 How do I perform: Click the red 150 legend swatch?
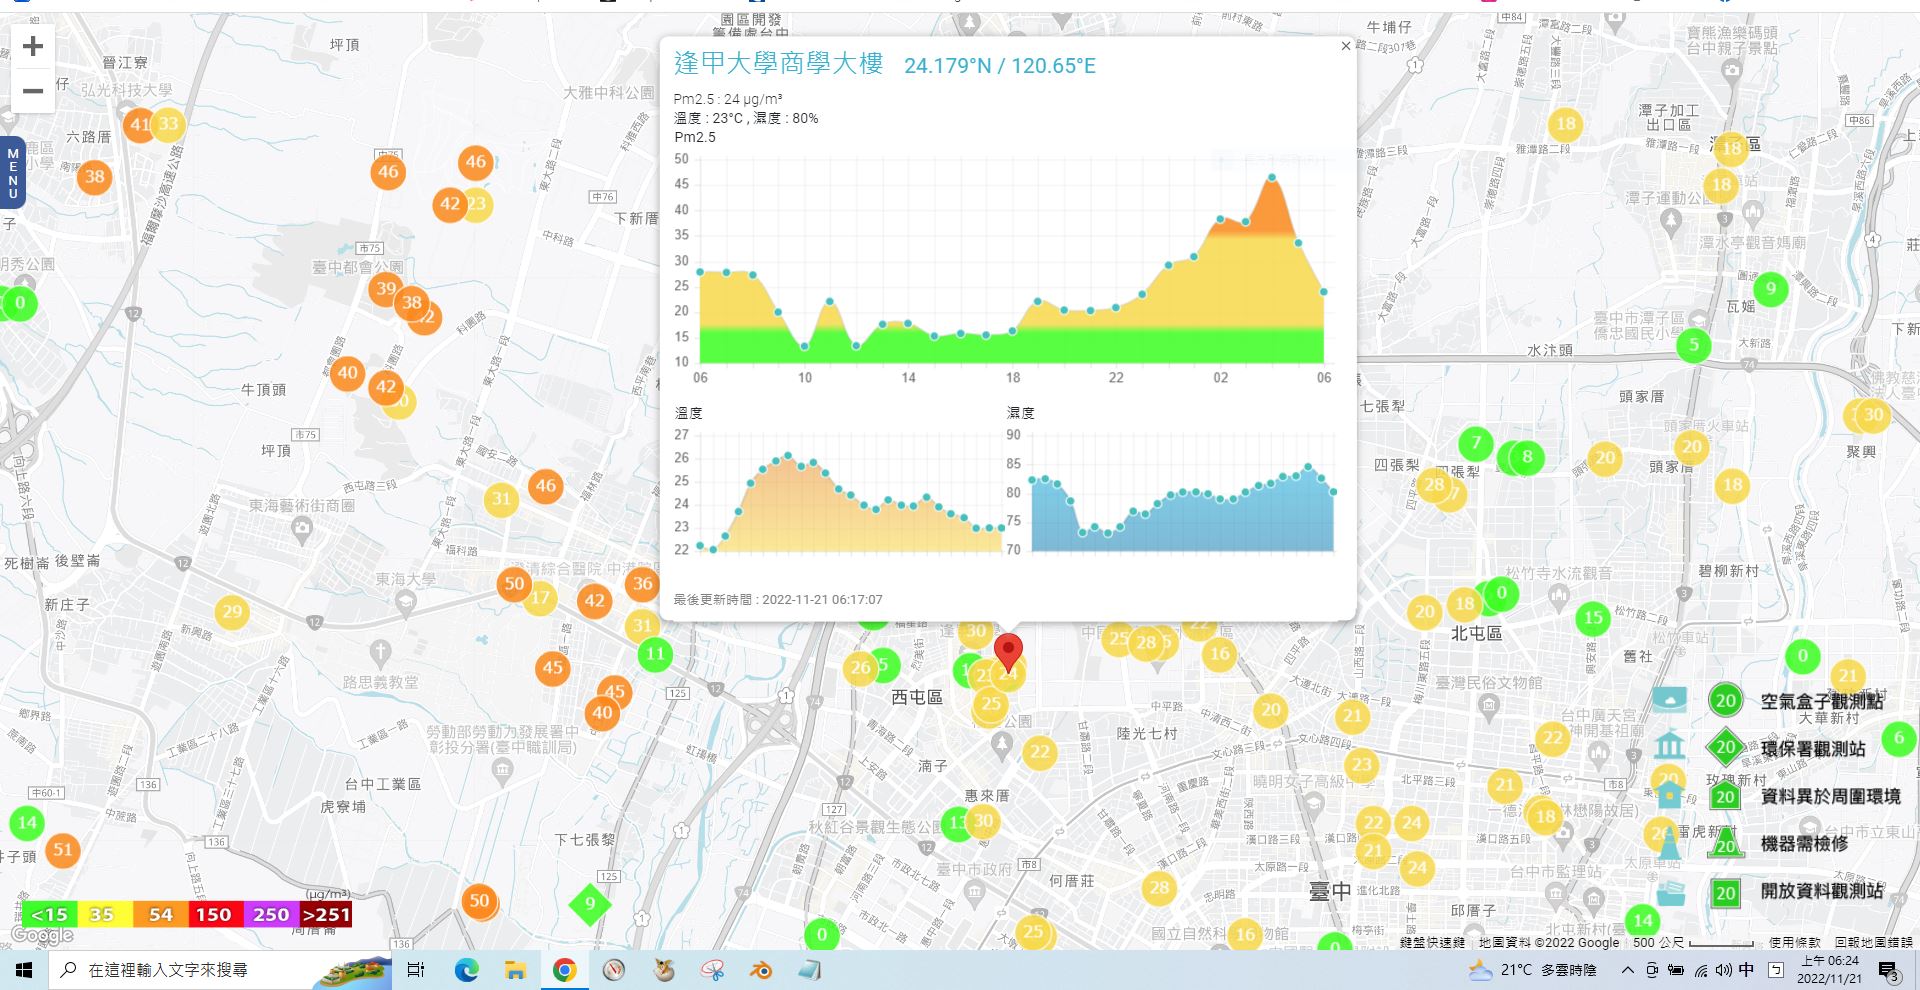click(214, 914)
